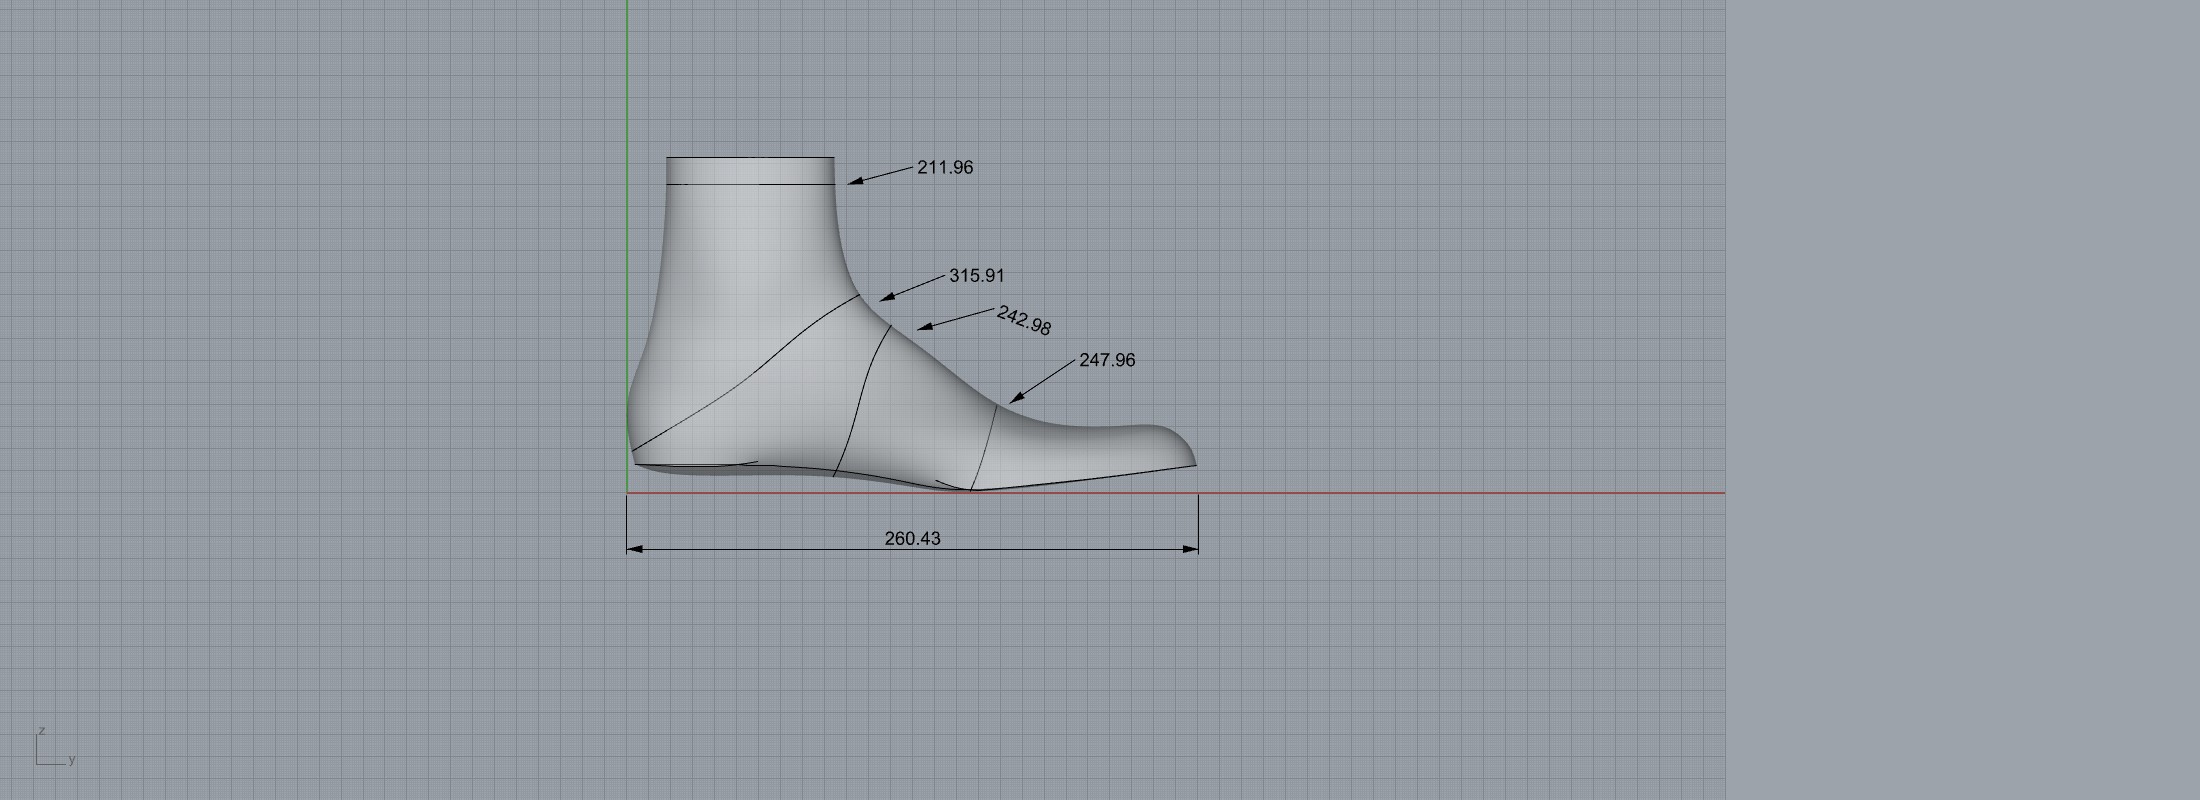Click right arrowhead of 260.43 dimension

[1191, 549]
